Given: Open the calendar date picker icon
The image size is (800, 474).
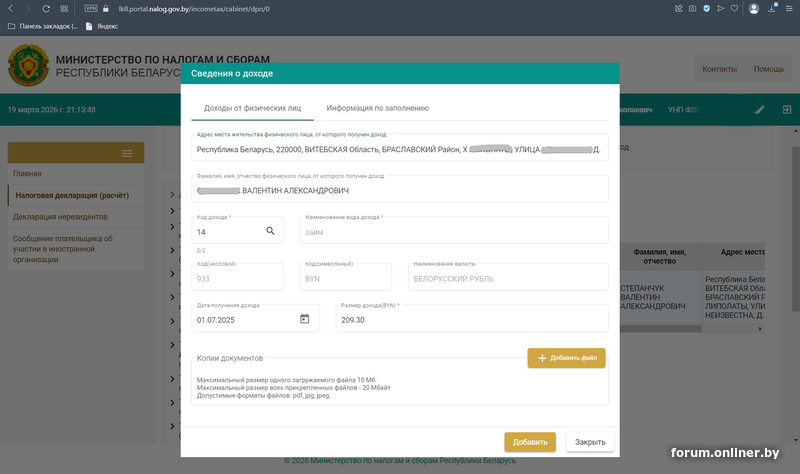Looking at the screenshot, I should tap(305, 319).
